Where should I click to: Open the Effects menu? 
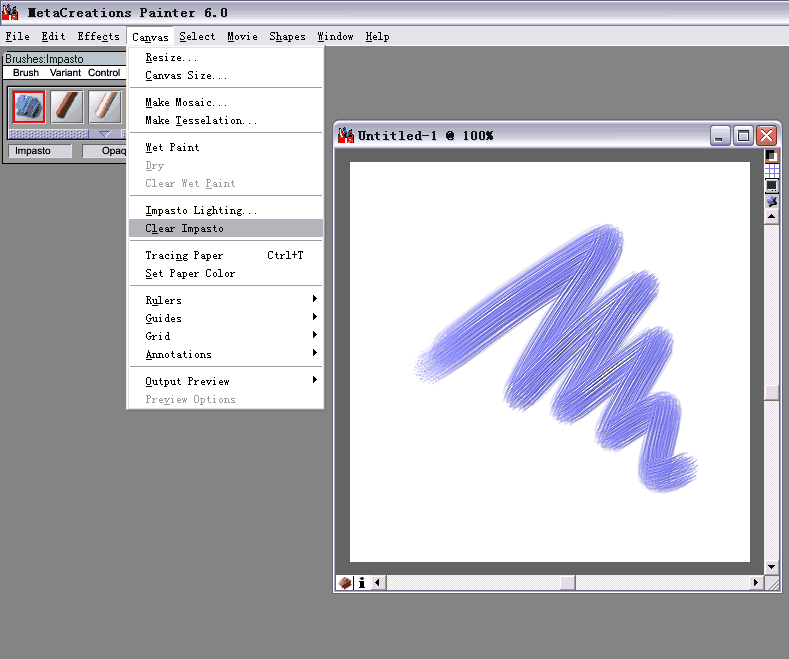(x=98, y=37)
